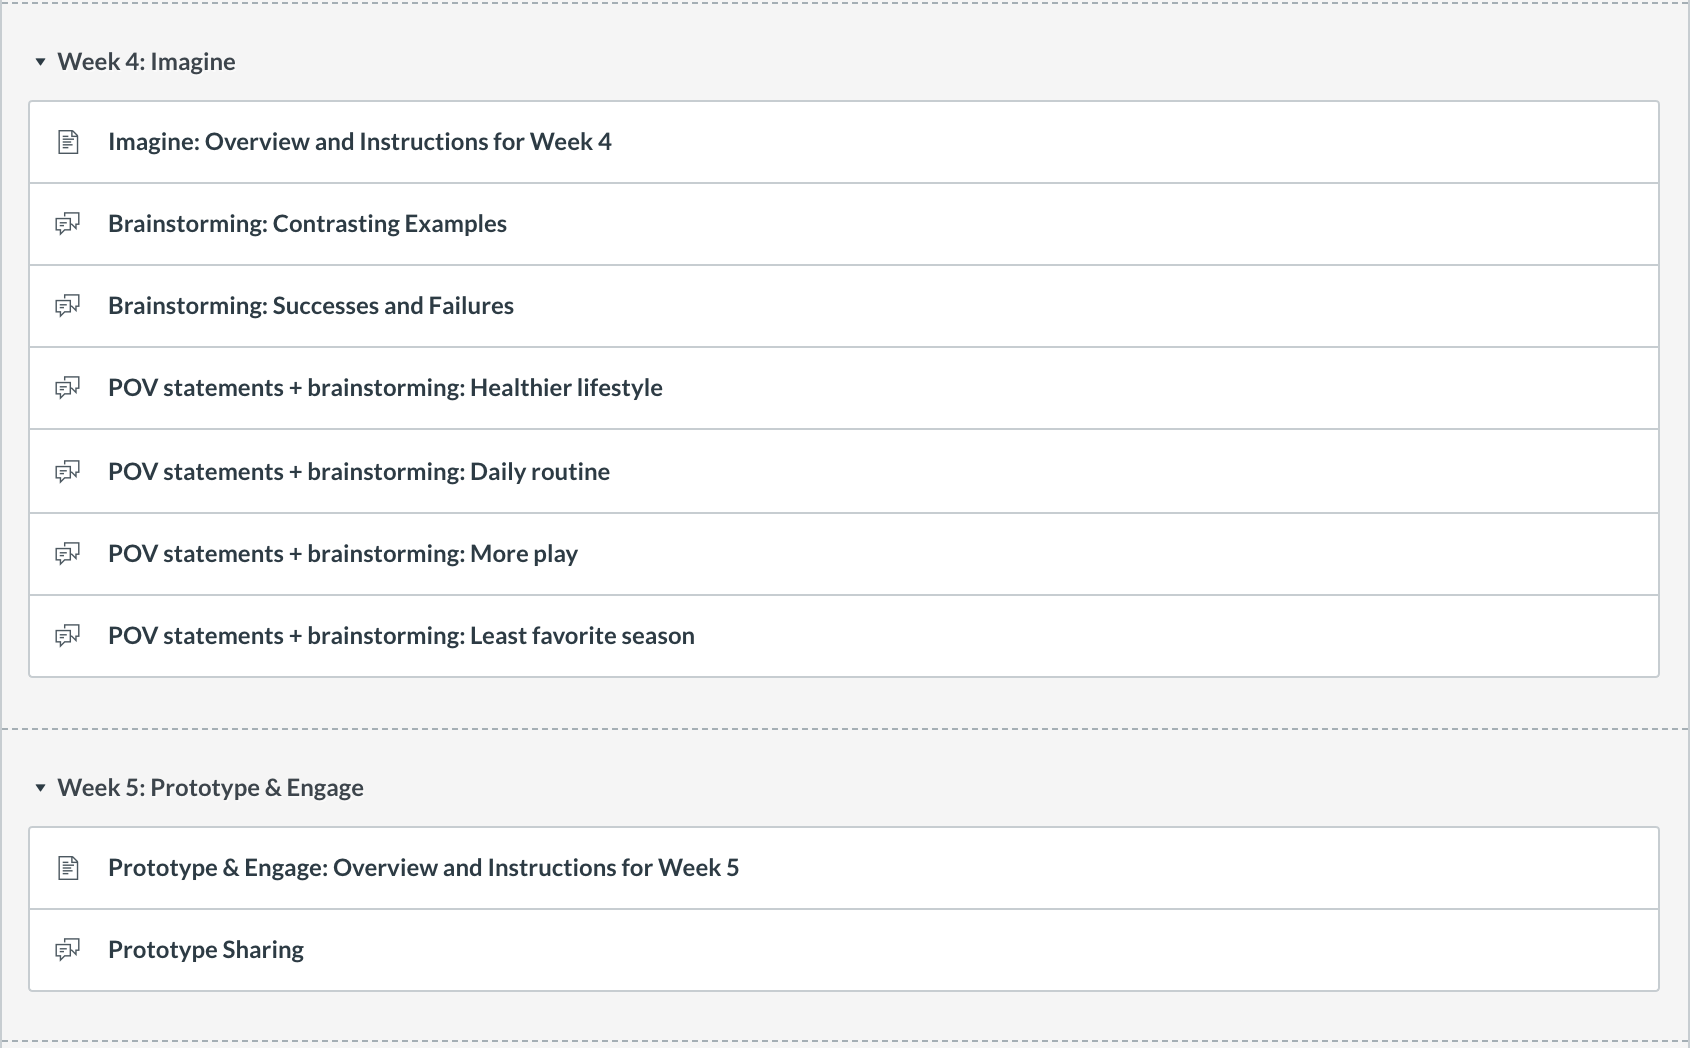Click discussion icon beside More play item
The image size is (1694, 1048).
click(x=67, y=554)
